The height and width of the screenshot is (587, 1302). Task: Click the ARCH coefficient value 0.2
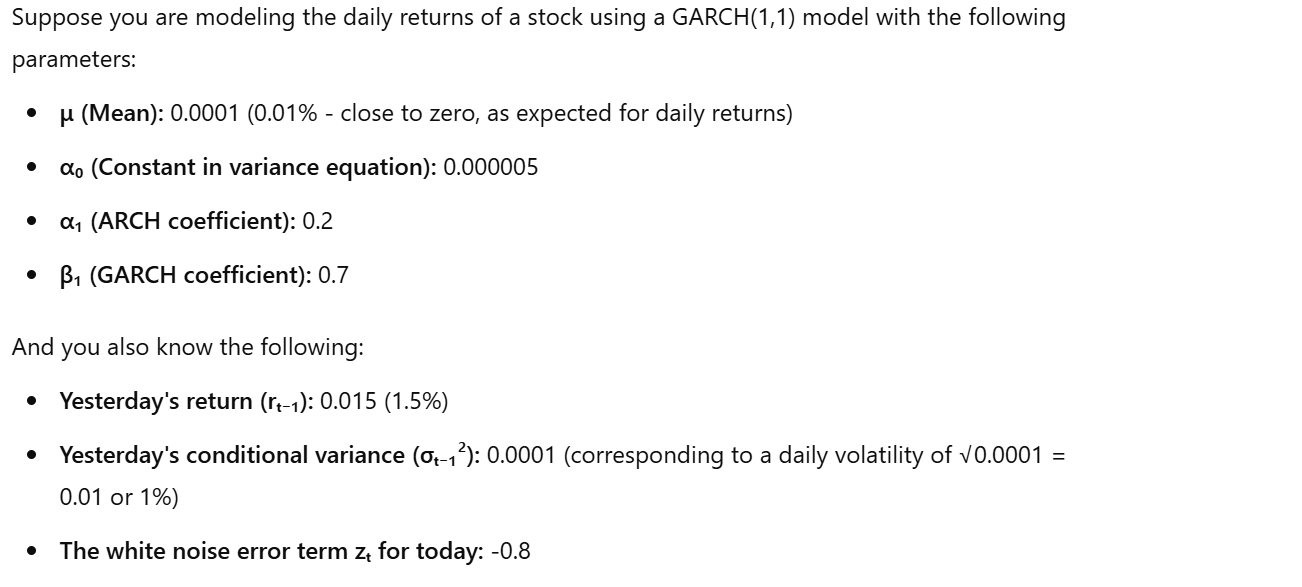tap(318, 221)
